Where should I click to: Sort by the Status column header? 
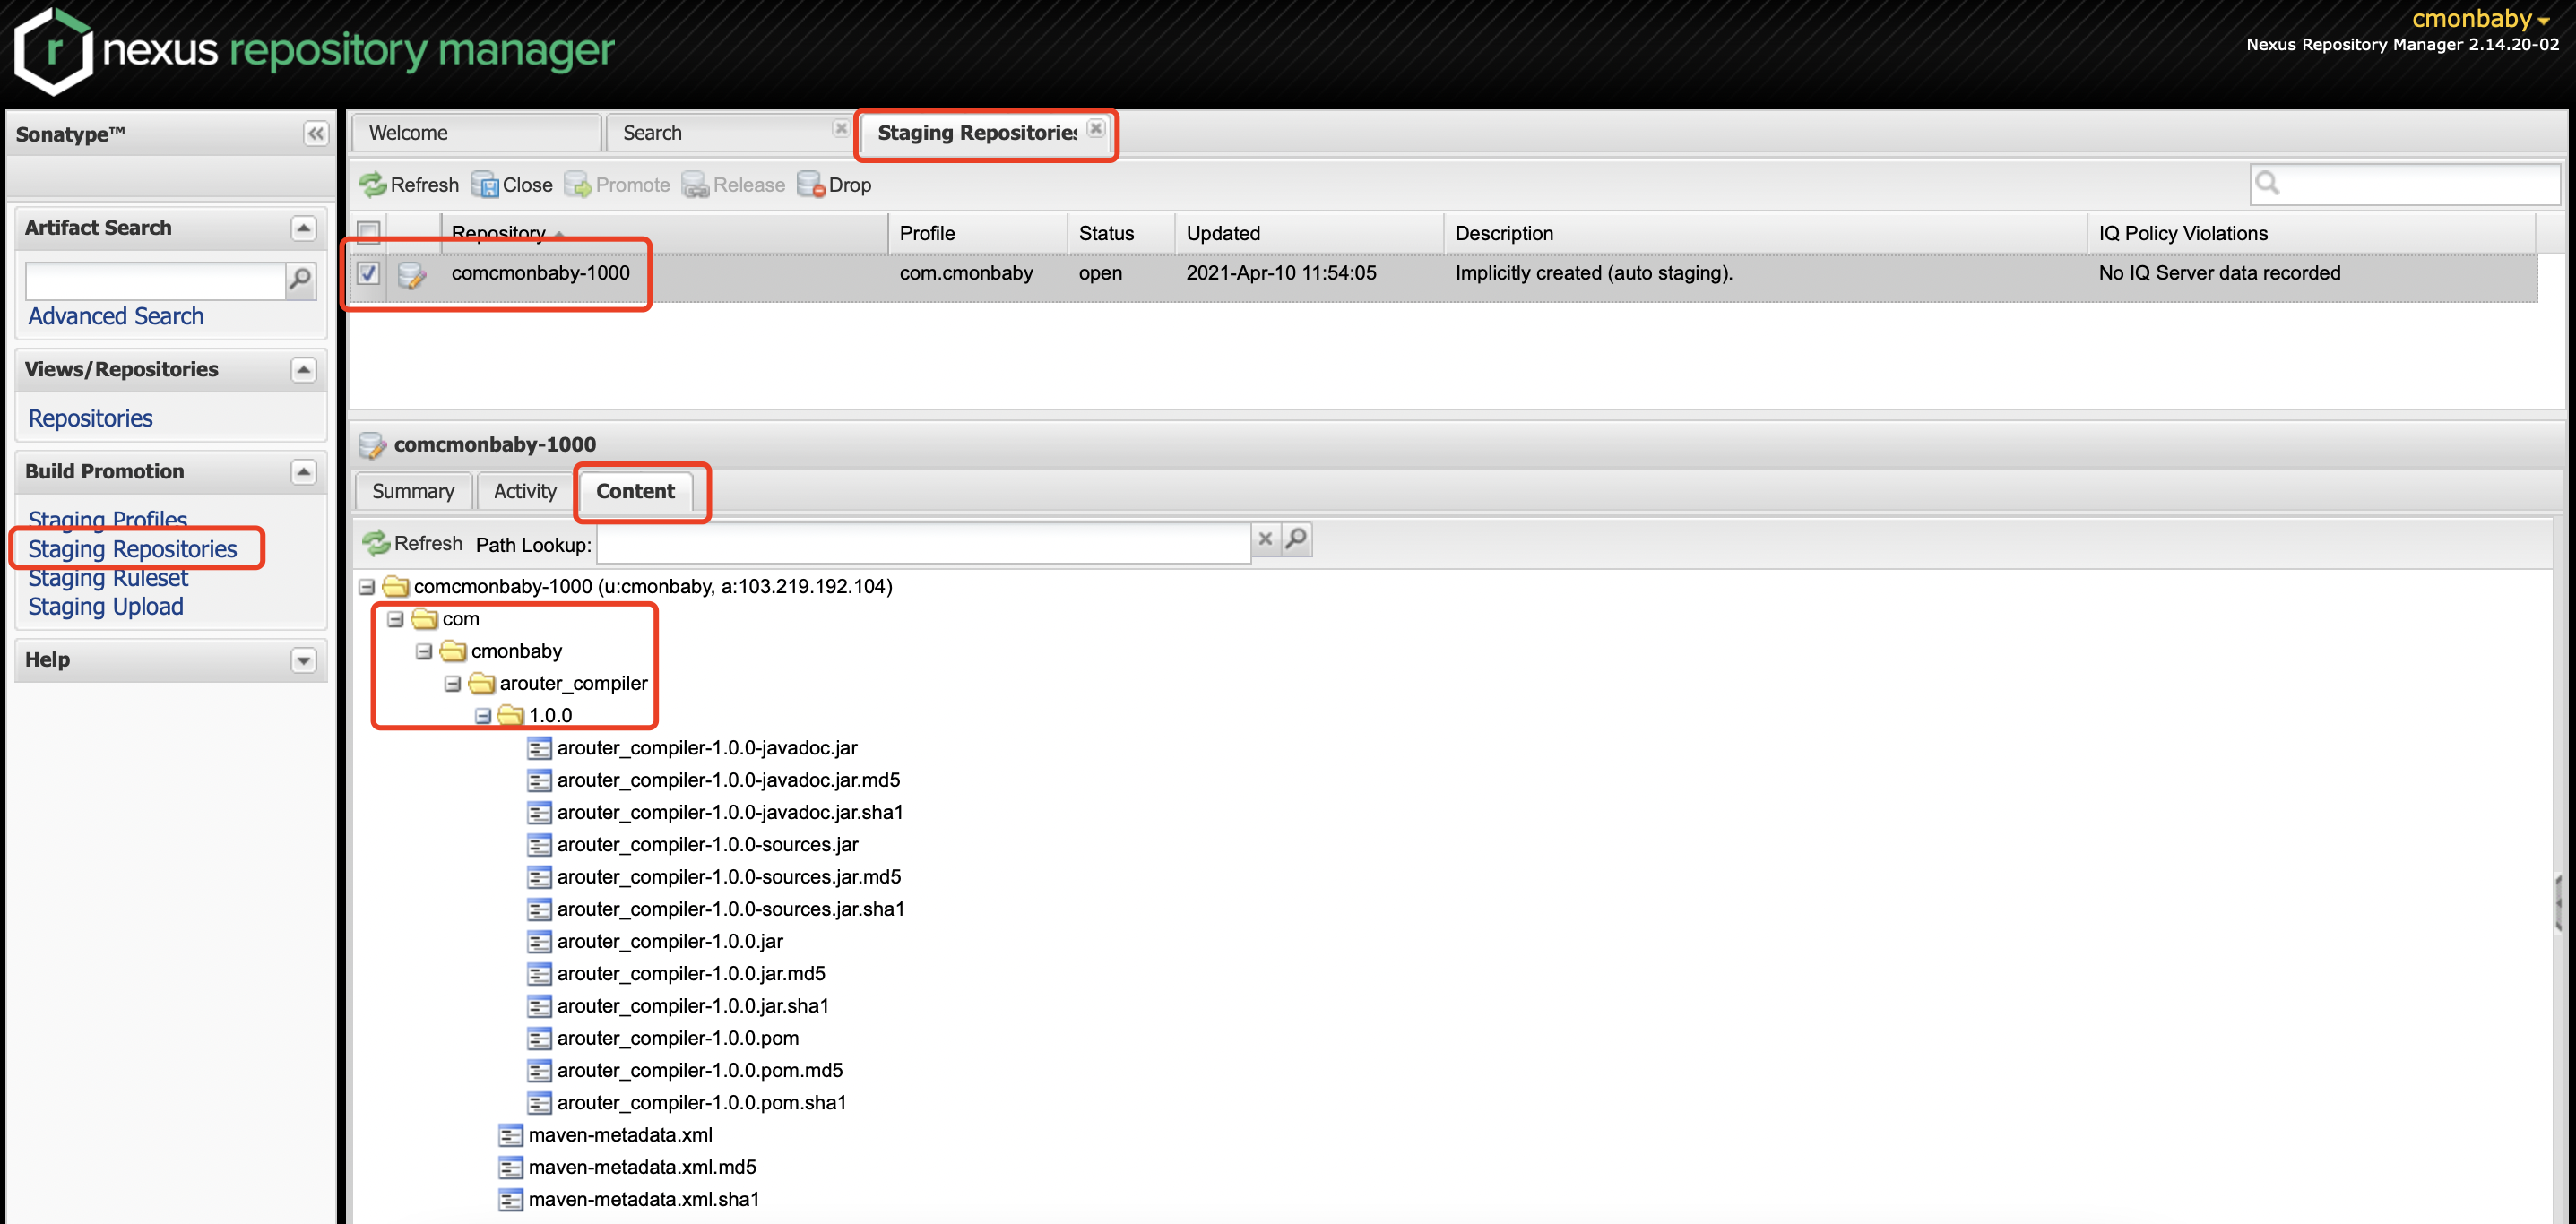(x=1121, y=233)
